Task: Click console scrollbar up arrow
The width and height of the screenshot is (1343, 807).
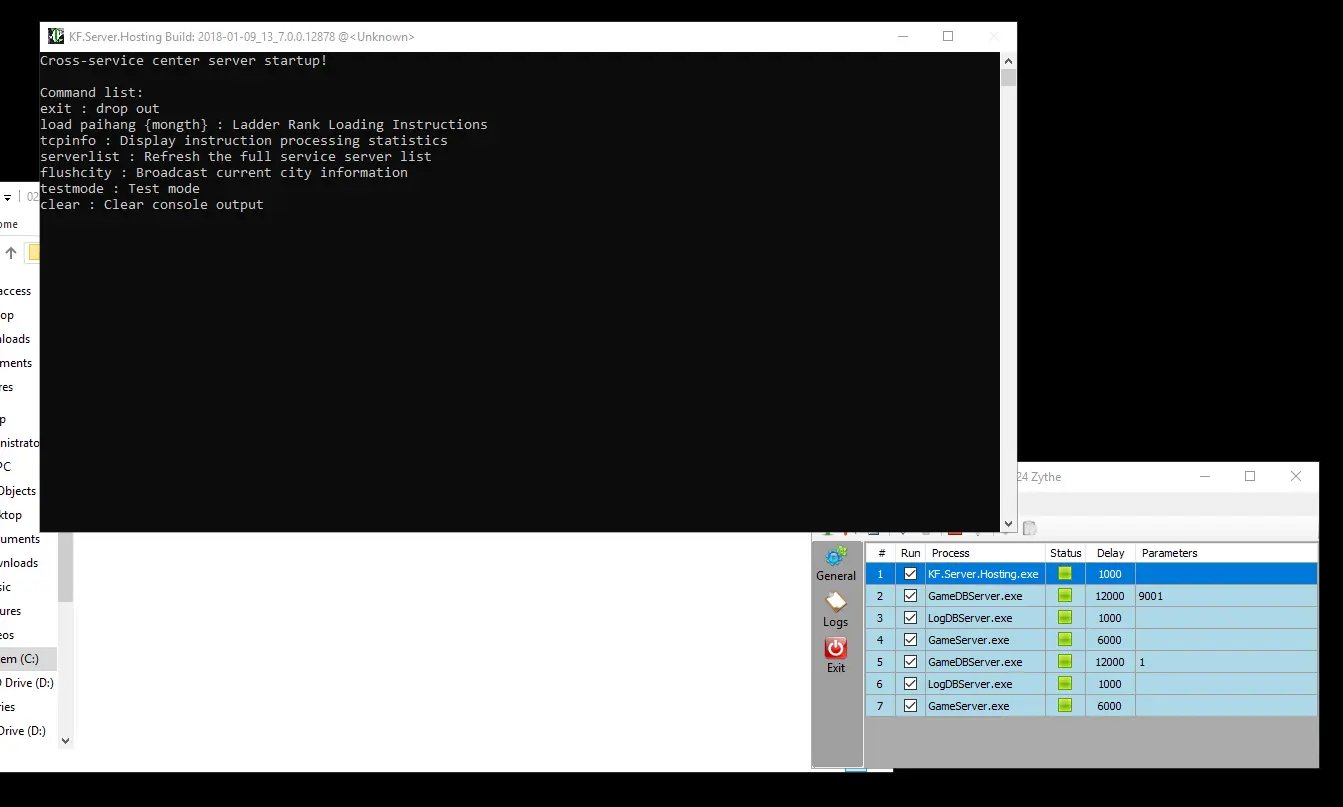Action: (x=1008, y=61)
